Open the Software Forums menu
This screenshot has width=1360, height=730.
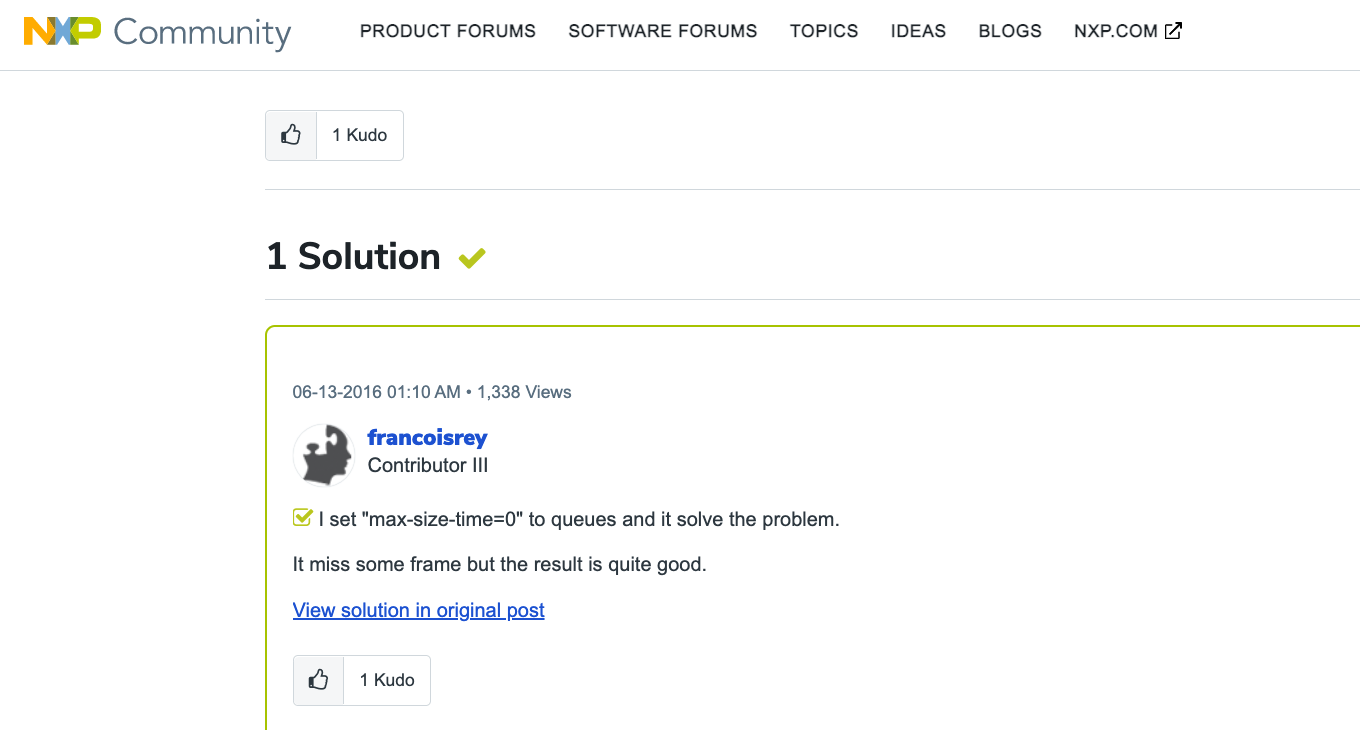click(662, 31)
